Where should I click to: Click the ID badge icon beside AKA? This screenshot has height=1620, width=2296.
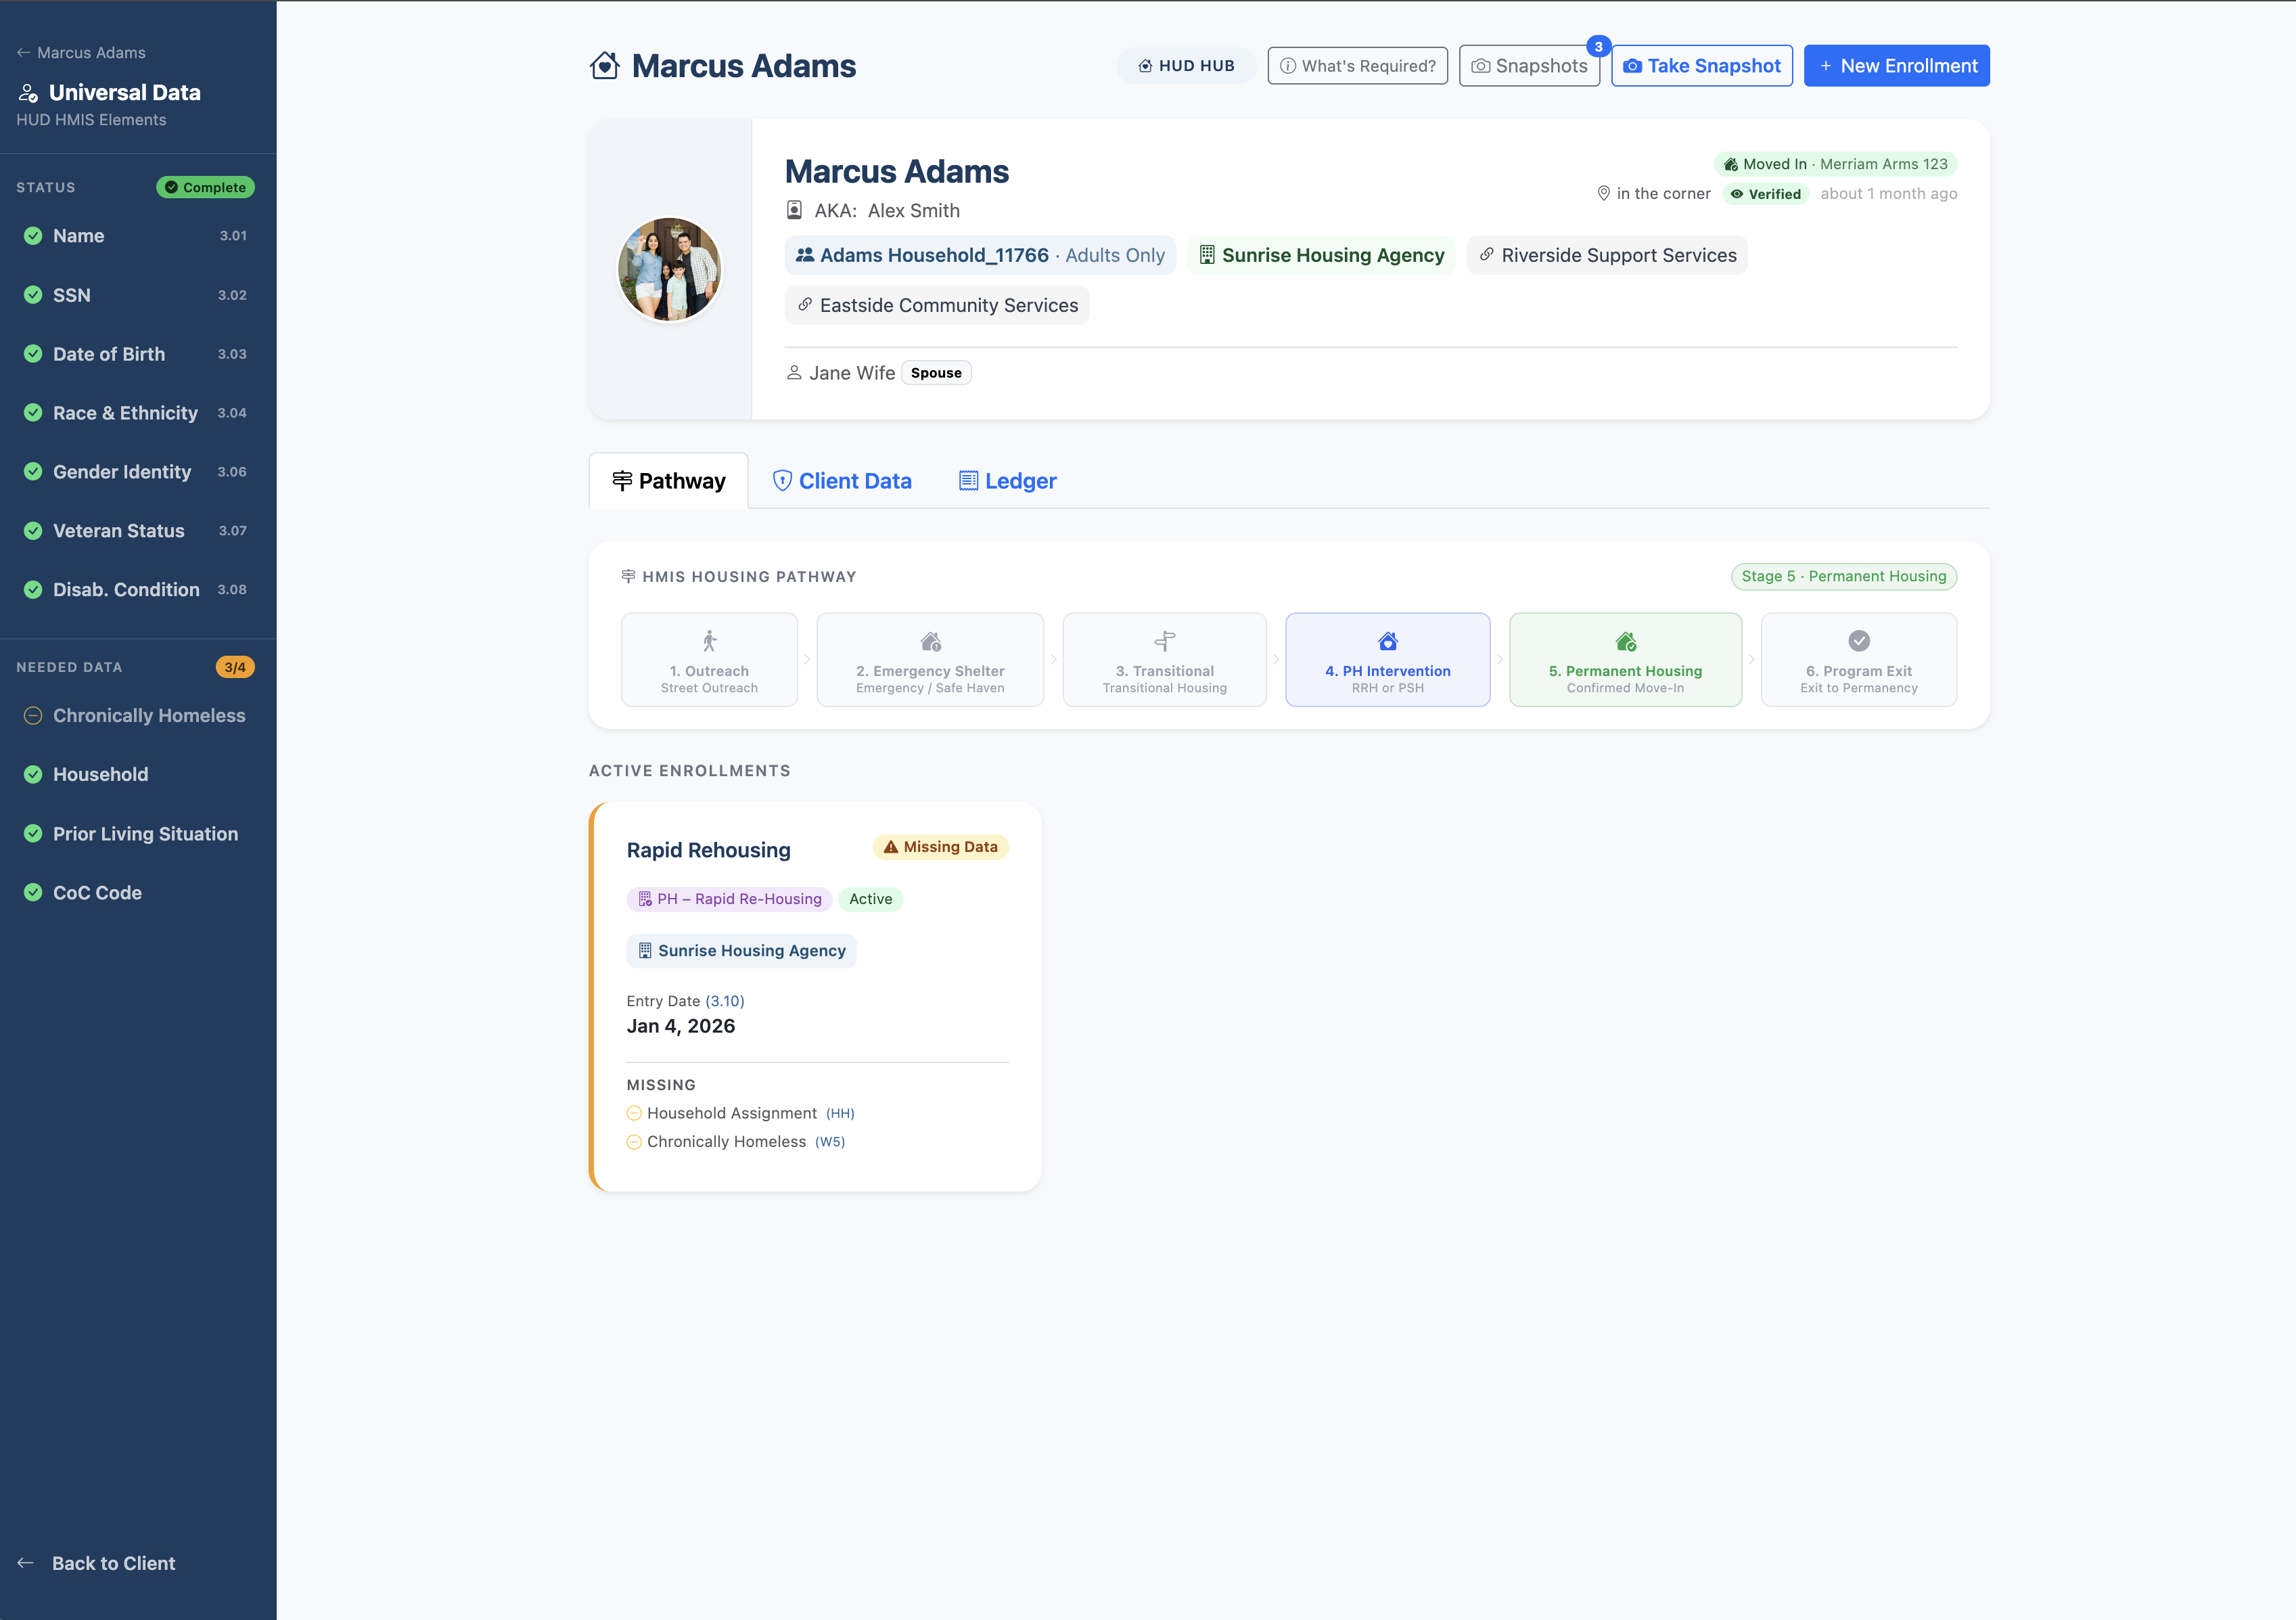coord(794,210)
